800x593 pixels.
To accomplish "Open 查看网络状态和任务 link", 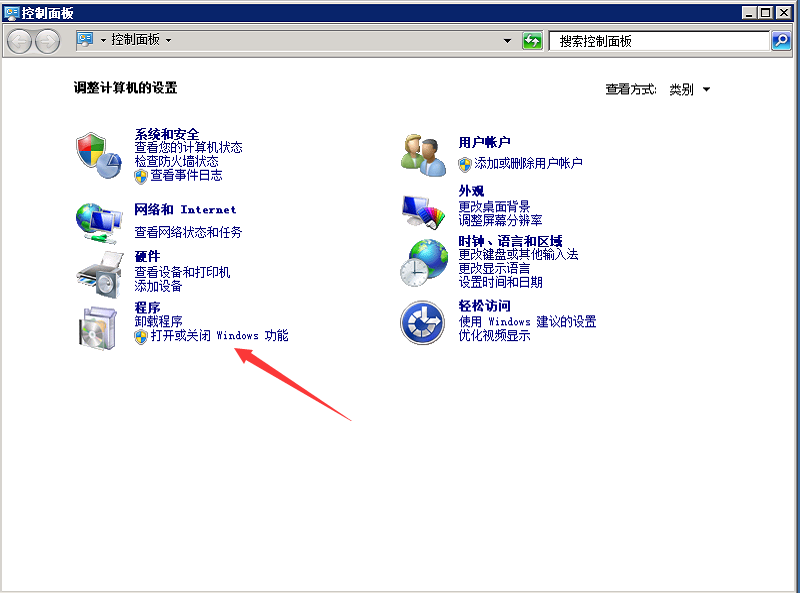I will coord(188,232).
